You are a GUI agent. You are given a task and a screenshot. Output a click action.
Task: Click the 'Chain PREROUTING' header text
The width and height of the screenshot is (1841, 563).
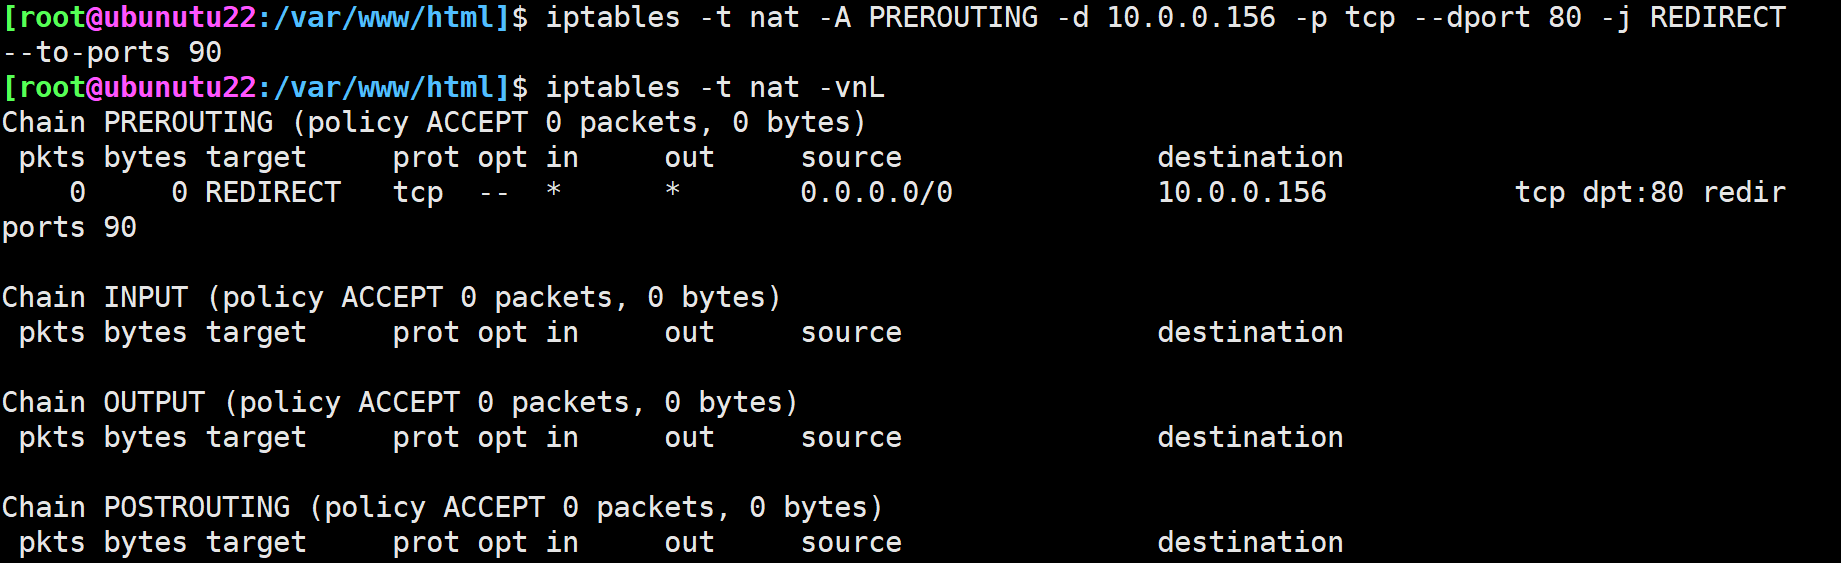click(138, 122)
